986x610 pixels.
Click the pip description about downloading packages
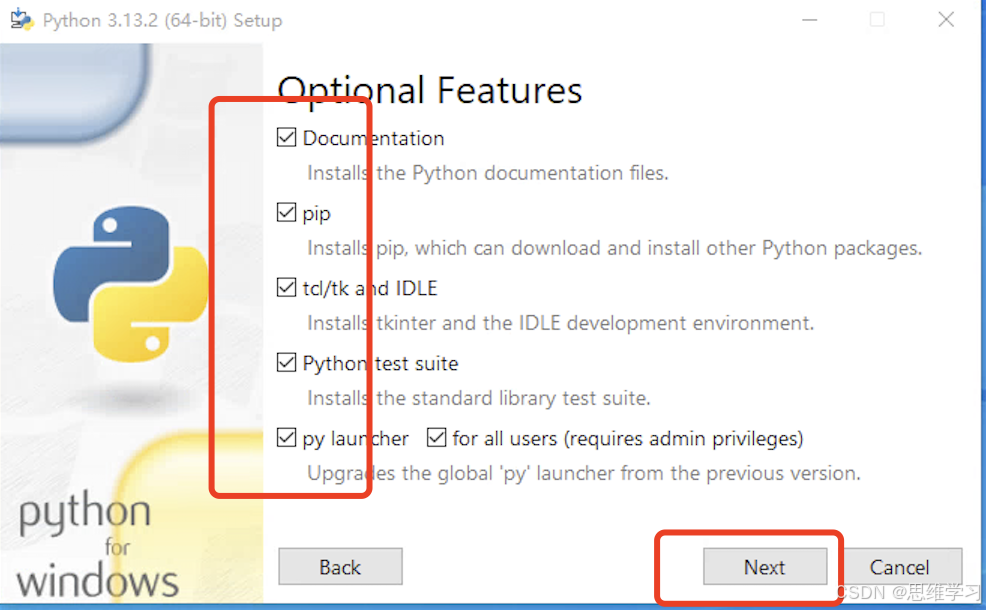point(614,248)
